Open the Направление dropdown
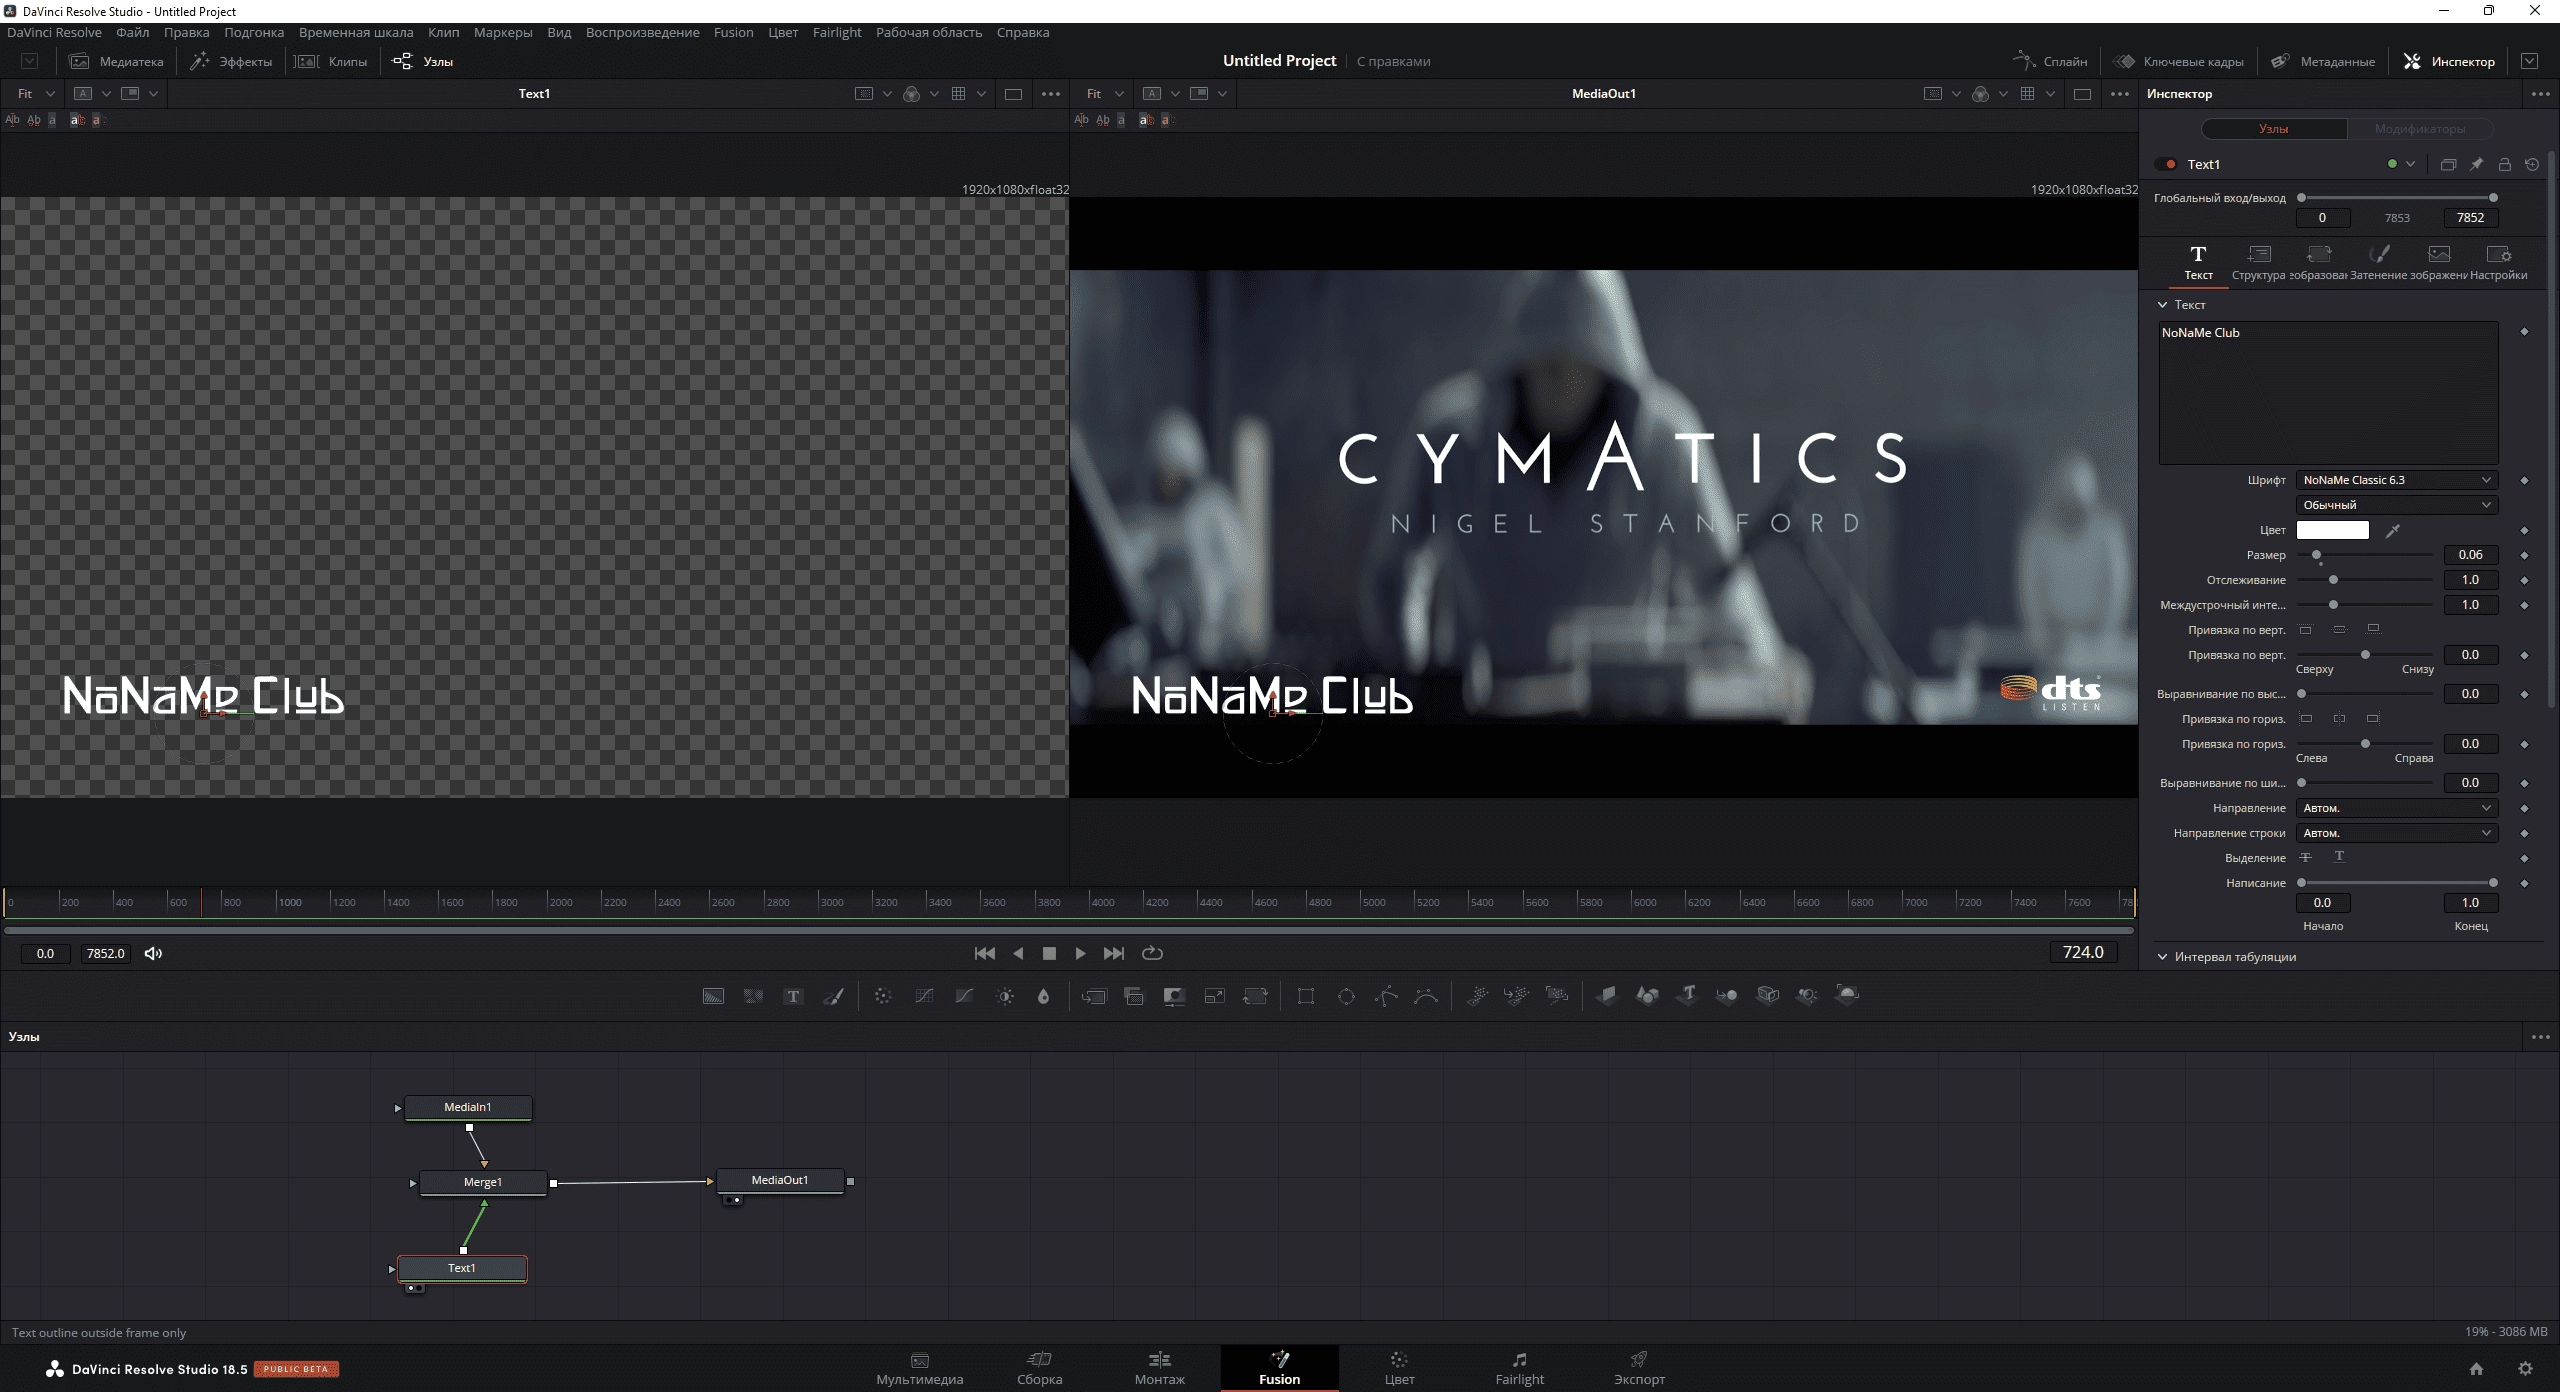Image resolution: width=2560 pixels, height=1392 pixels. [2397, 808]
